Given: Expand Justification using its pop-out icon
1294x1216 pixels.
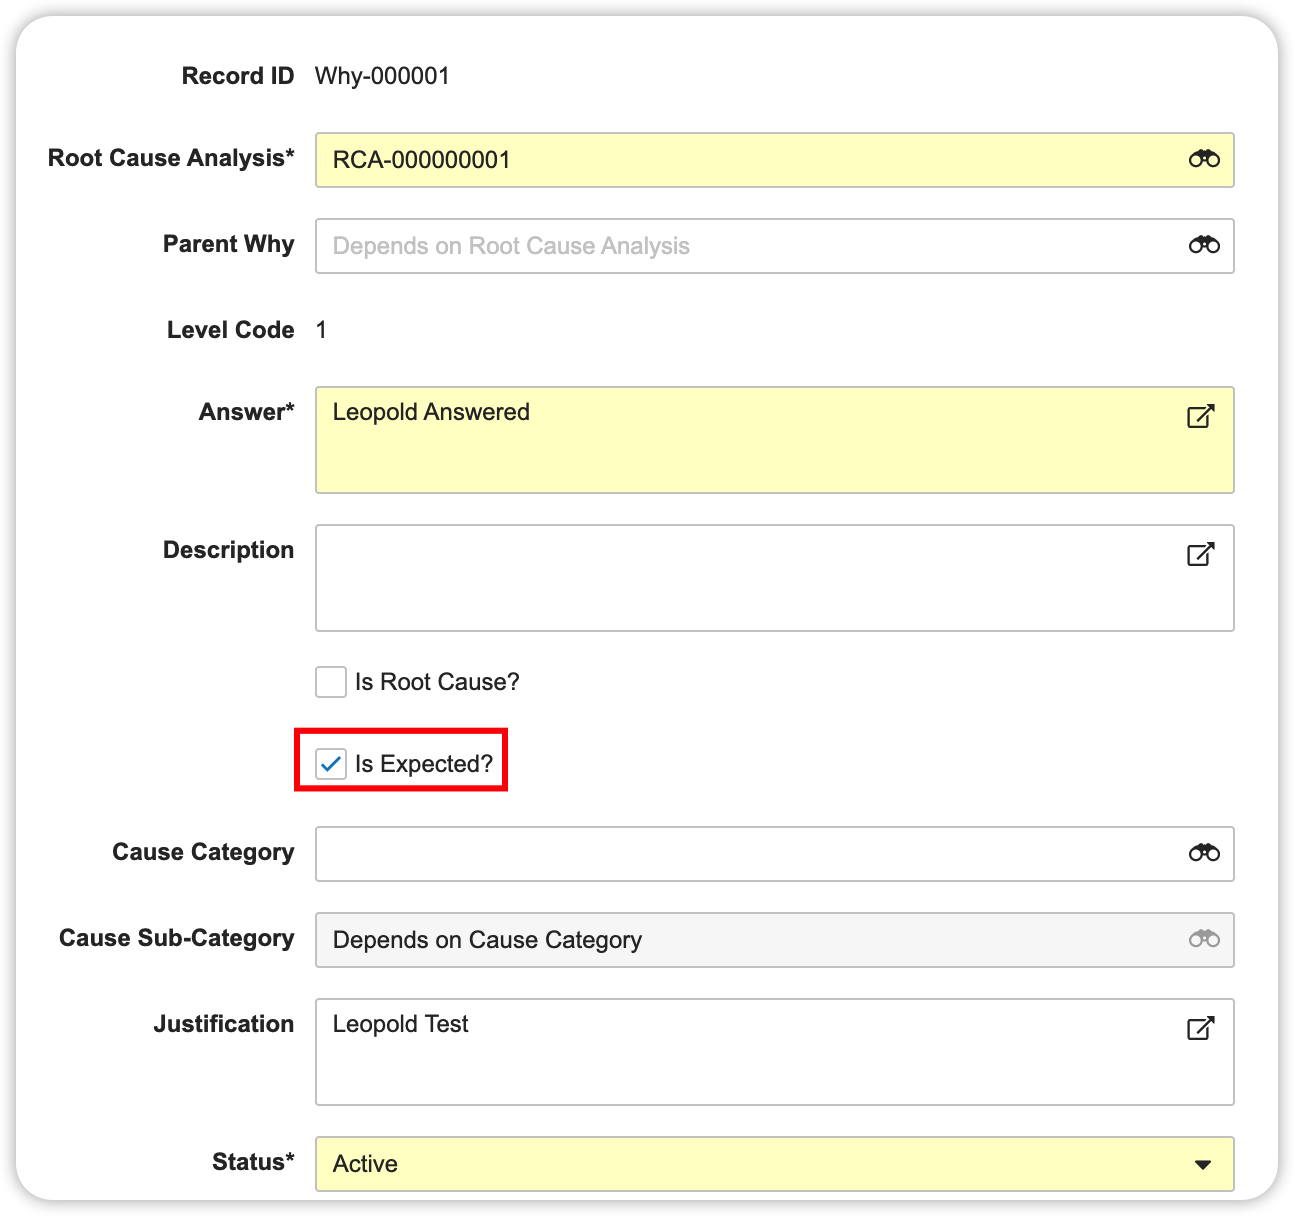Looking at the screenshot, I should 1200,1028.
